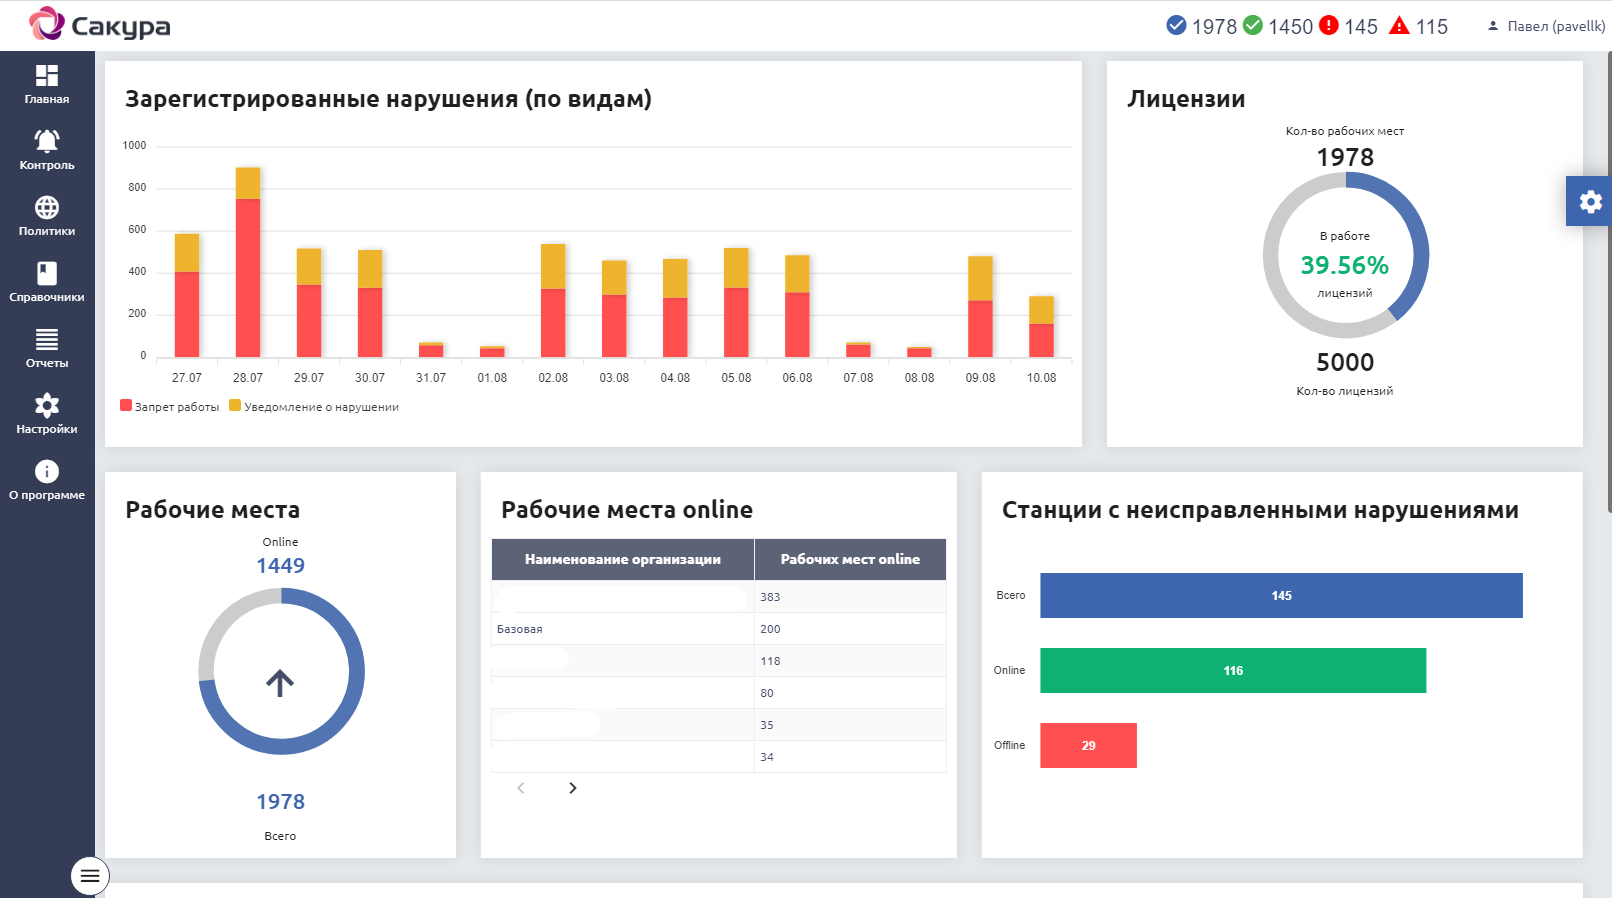1612x898 pixels.
Task: Click the green checkmark status icon near 1450
Action: point(1253,25)
